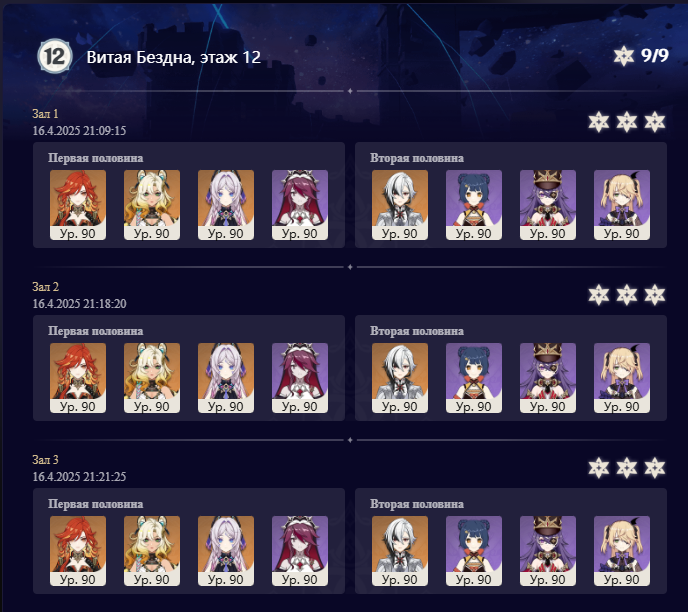Select purple-haired hat character in Зал 2 second half
The height and width of the screenshot is (612, 688).
tap(548, 378)
